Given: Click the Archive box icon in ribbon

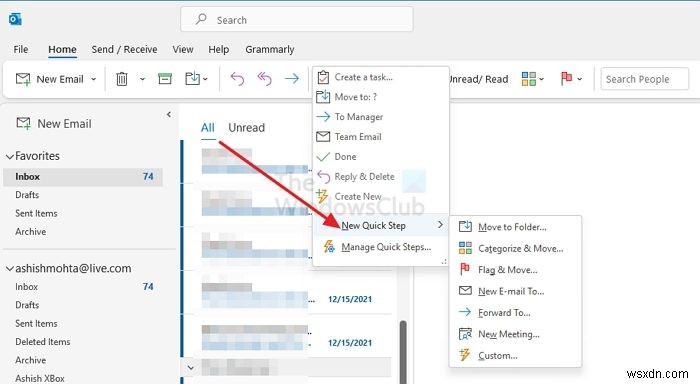Looking at the screenshot, I should [165, 79].
